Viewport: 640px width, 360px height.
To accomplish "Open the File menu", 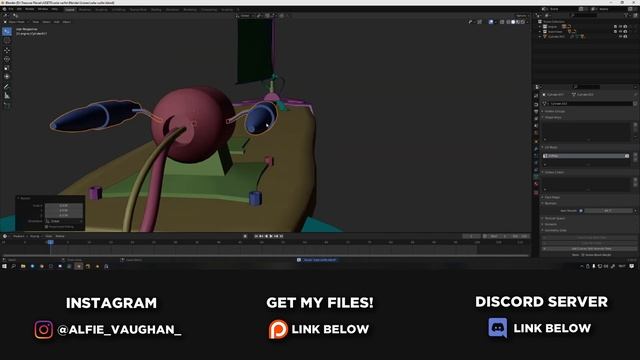I will [x=11, y=9].
